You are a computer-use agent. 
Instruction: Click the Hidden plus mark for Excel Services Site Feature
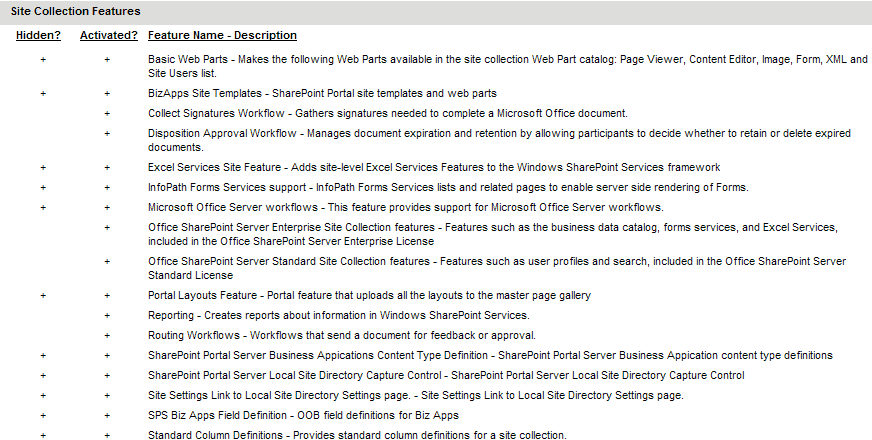(43, 167)
